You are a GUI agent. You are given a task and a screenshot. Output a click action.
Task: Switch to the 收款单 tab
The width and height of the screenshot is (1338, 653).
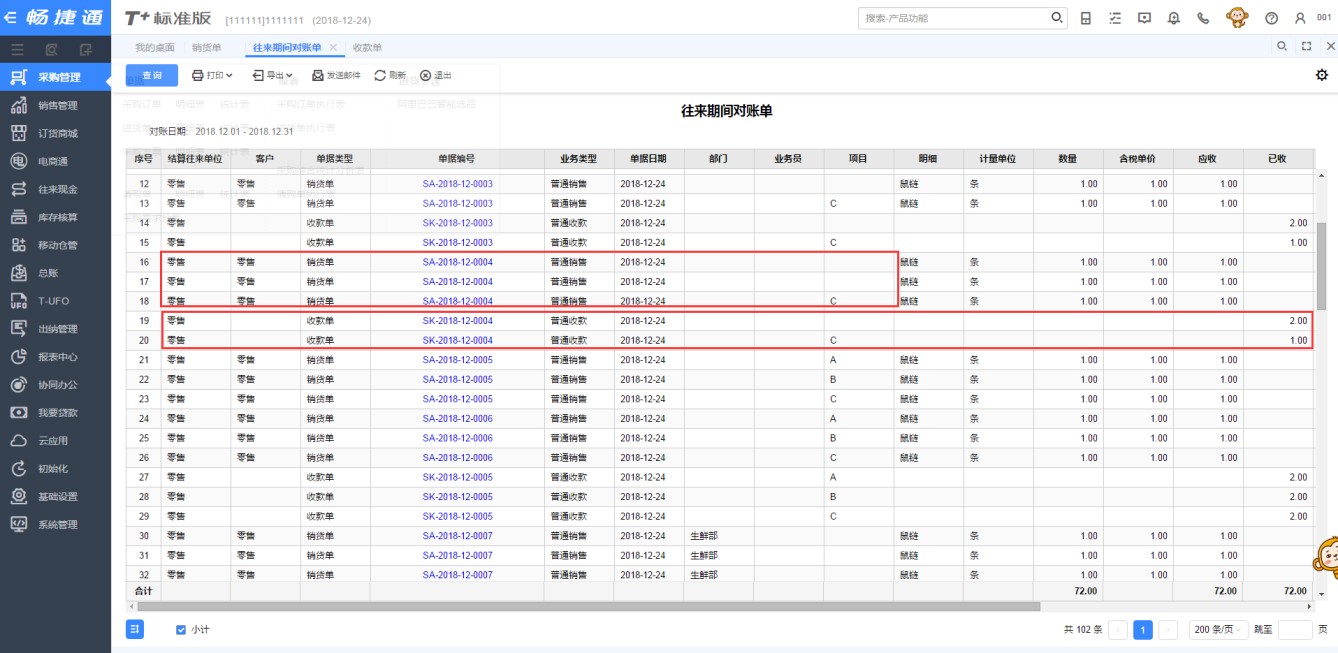point(367,48)
